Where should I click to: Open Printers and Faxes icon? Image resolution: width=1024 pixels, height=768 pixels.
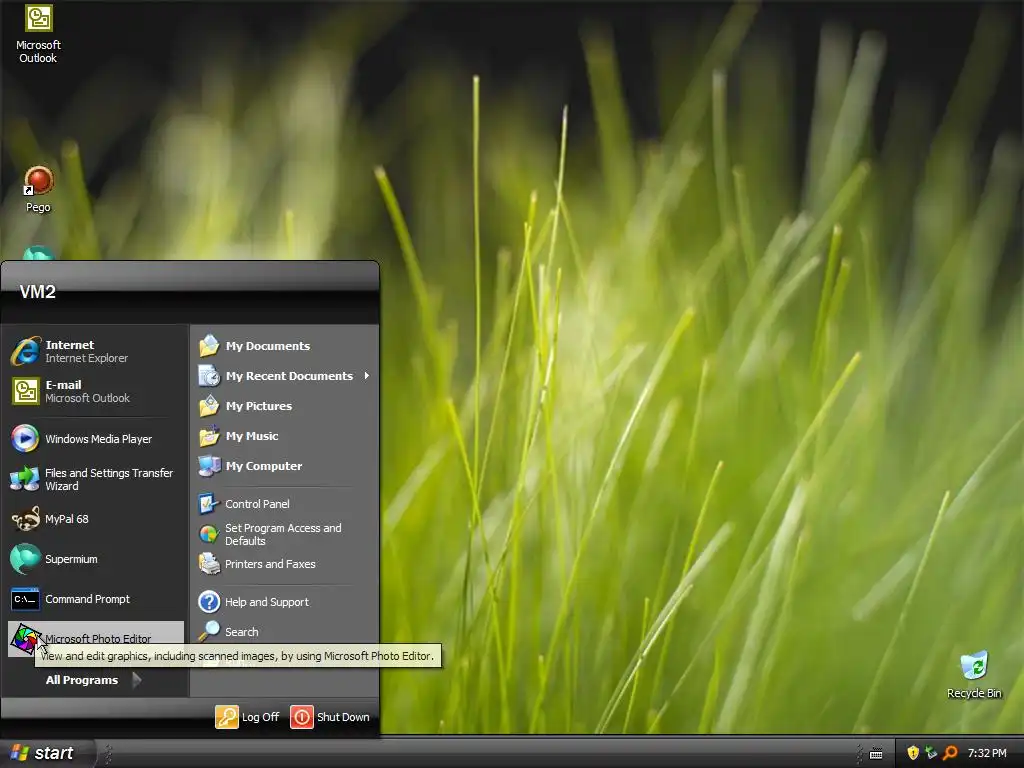coord(209,564)
